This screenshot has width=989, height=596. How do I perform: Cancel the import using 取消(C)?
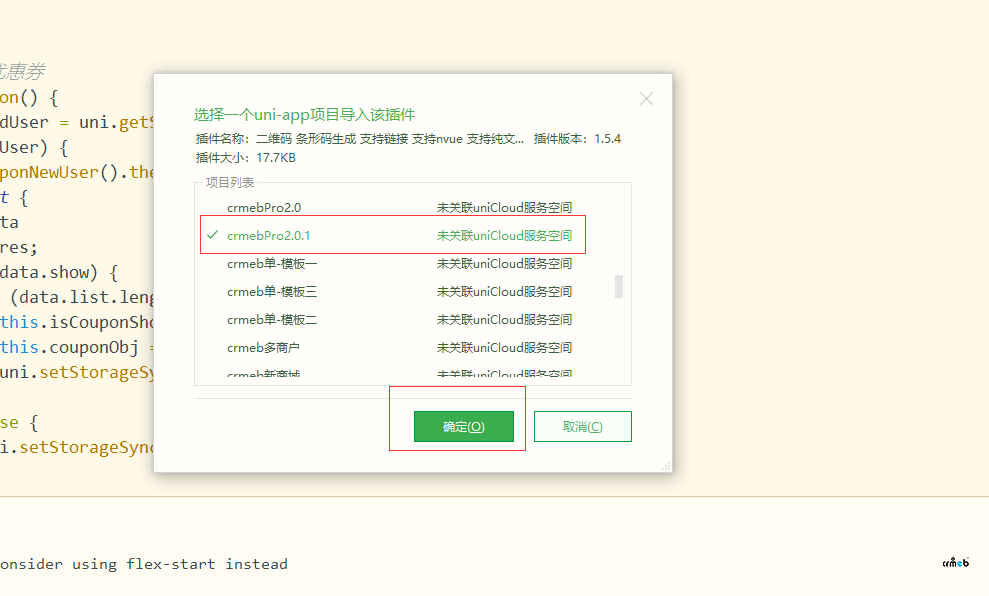[x=582, y=426]
